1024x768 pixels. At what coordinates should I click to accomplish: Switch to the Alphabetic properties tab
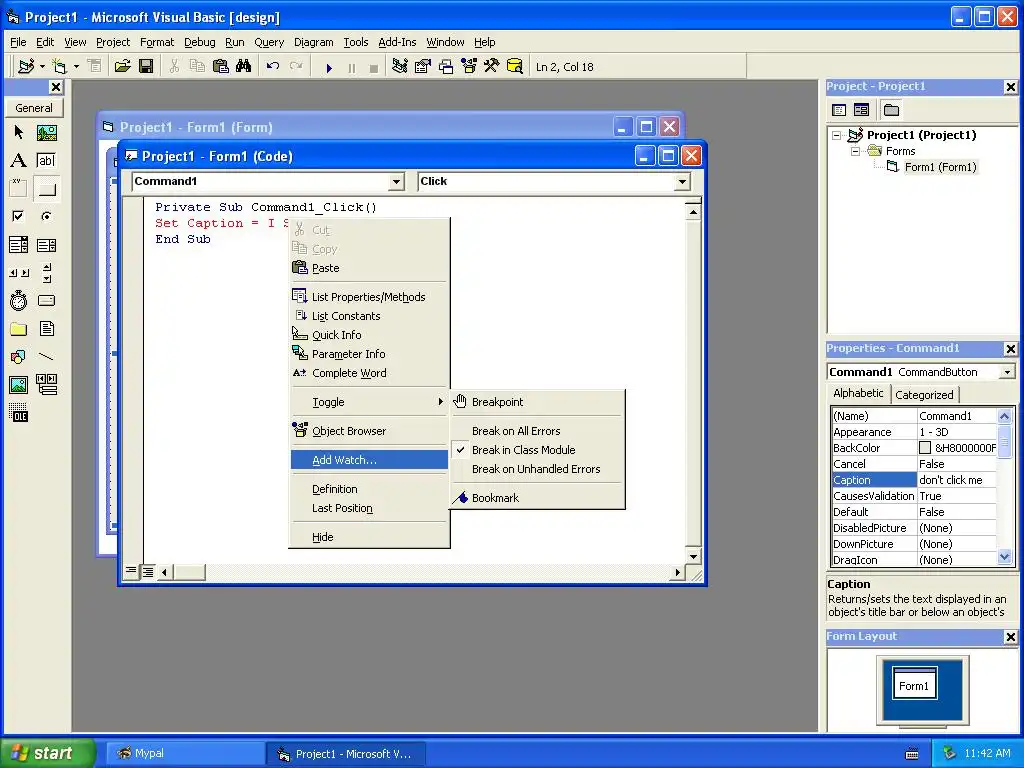click(x=857, y=393)
